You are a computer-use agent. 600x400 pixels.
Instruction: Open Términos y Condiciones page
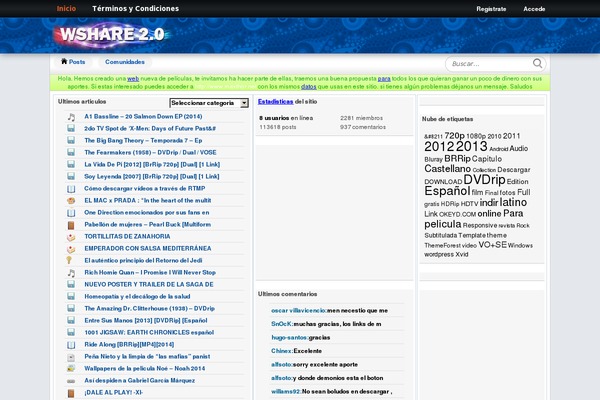pos(135,8)
